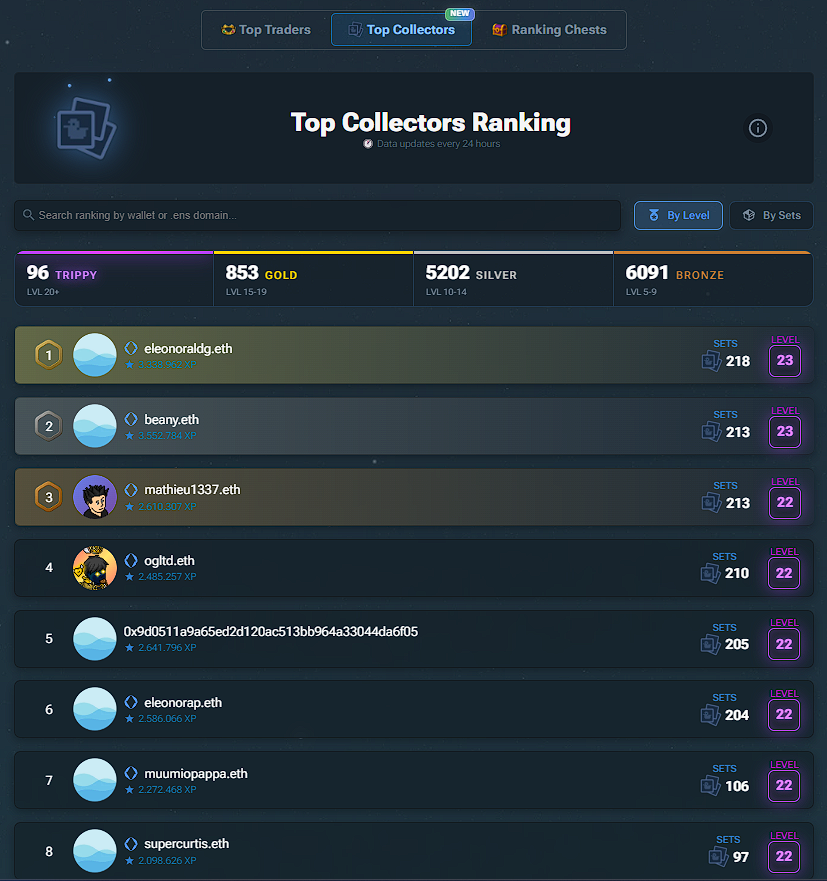Open ogltd.eth profile
The height and width of the screenshot is (881, 827).
pos(170,560)
